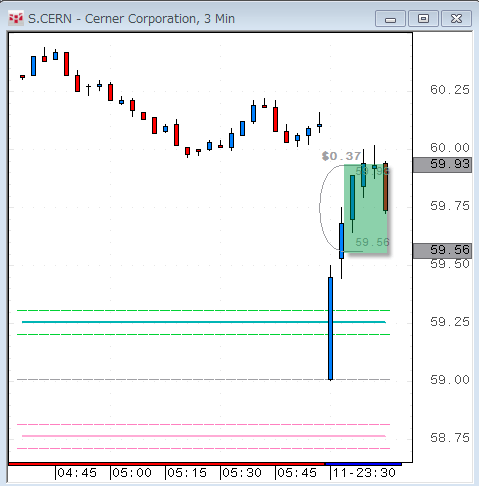The width and height of the screenshot is (479, 486).
Task: Close the S.CERN chart window
Action: tap(456, 19)
